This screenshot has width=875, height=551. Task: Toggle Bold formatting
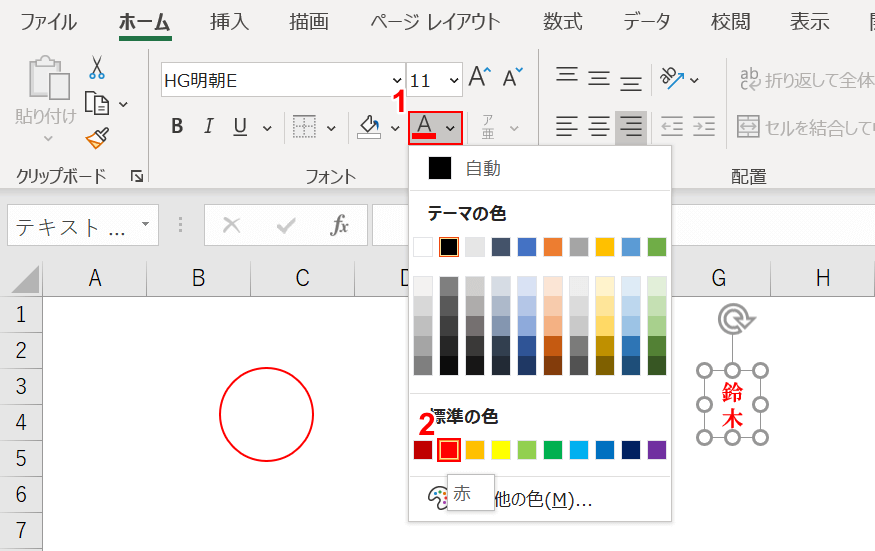pyautogui.click(x=177, y=127)
